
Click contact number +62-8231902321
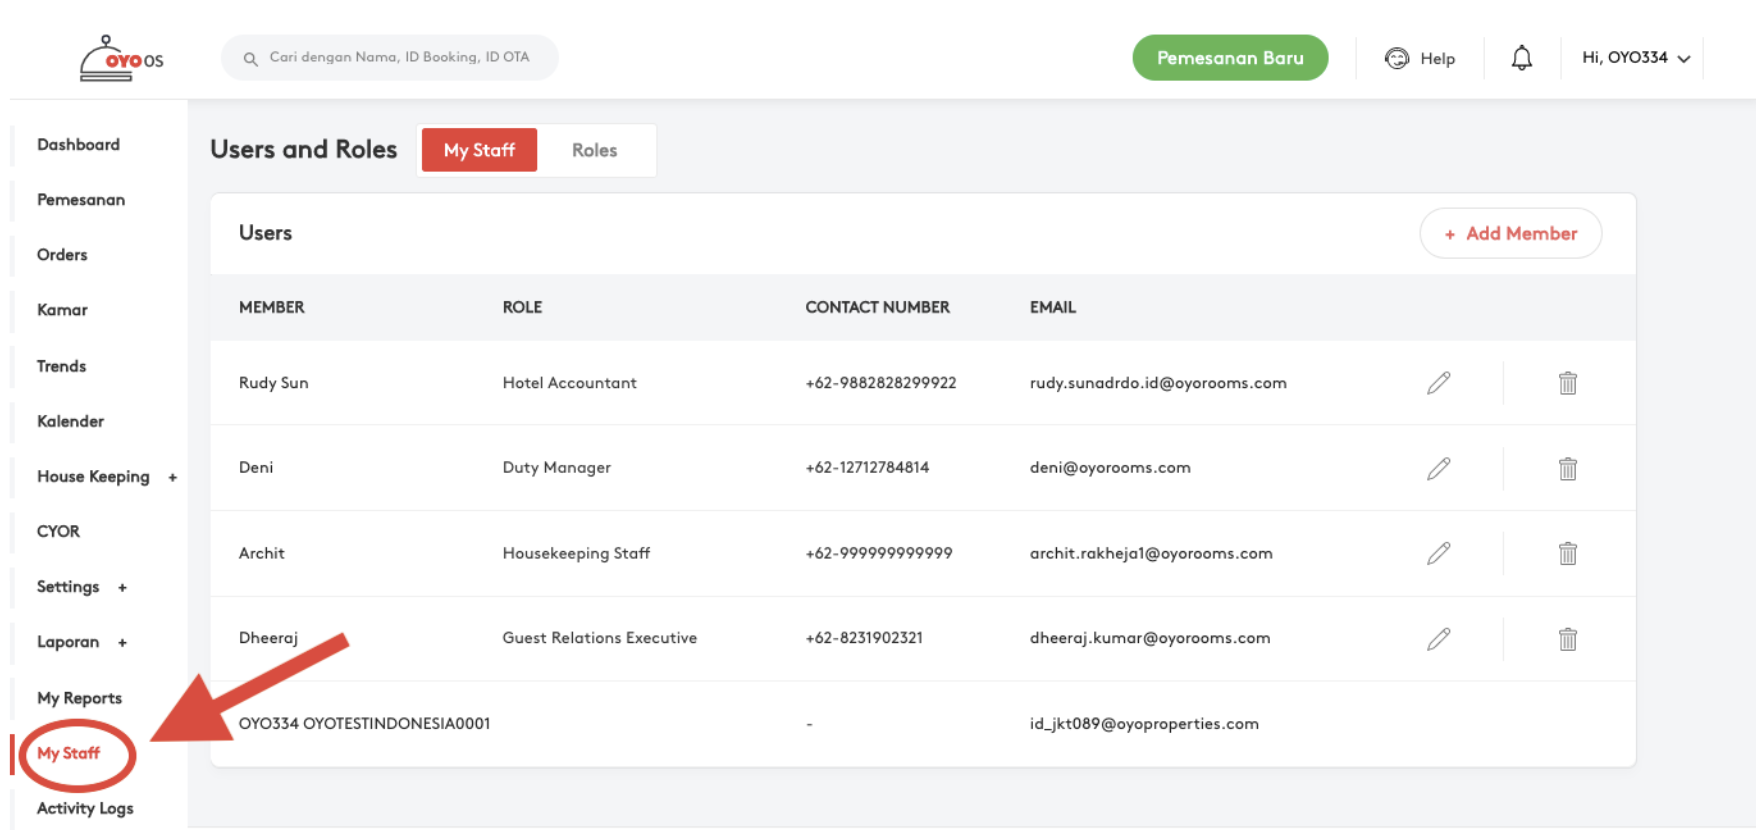coord(864,638)
